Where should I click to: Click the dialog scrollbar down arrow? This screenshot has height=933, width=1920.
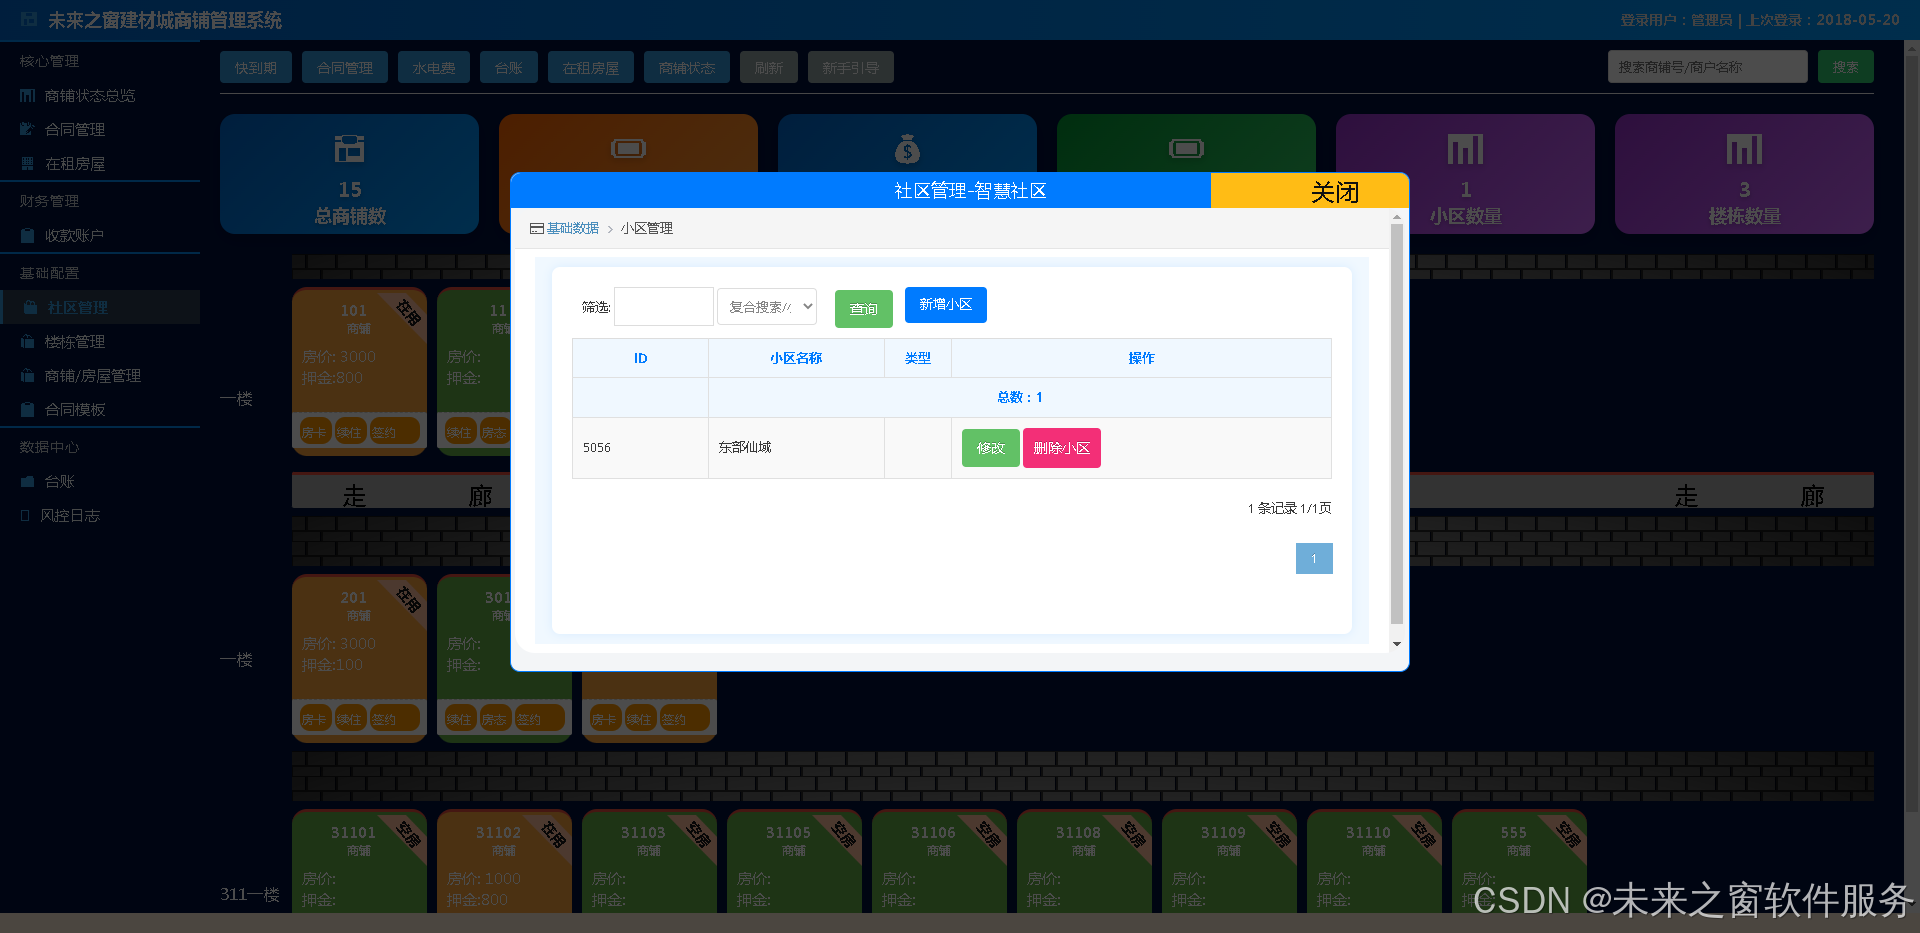click(1397, 644)
